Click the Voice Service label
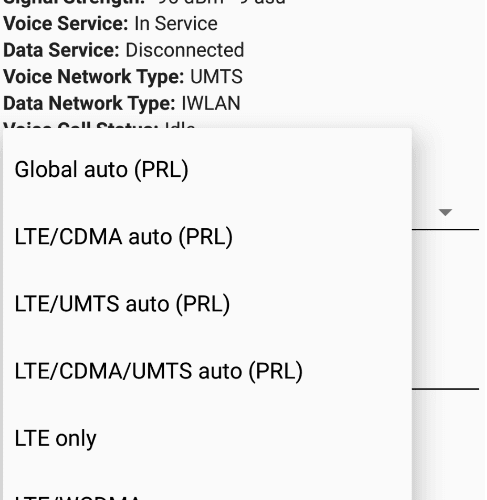Image resolution: width=487 pixels, height=500 pixels. (66, 24)
